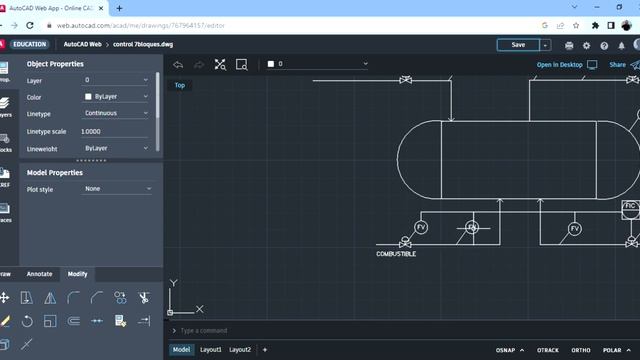
Task: Click the toolbar layer color swatch
Action: pos(271,64)
